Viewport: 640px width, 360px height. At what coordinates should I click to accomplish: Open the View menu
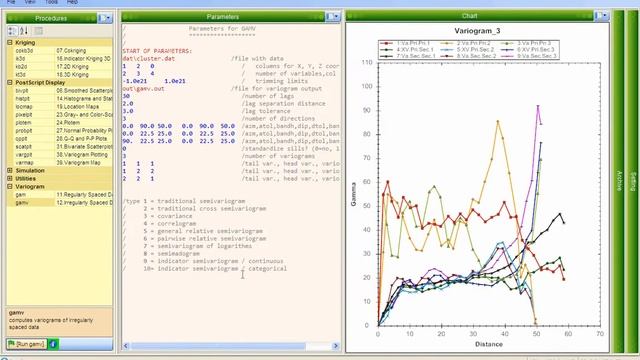click(30, 2)
